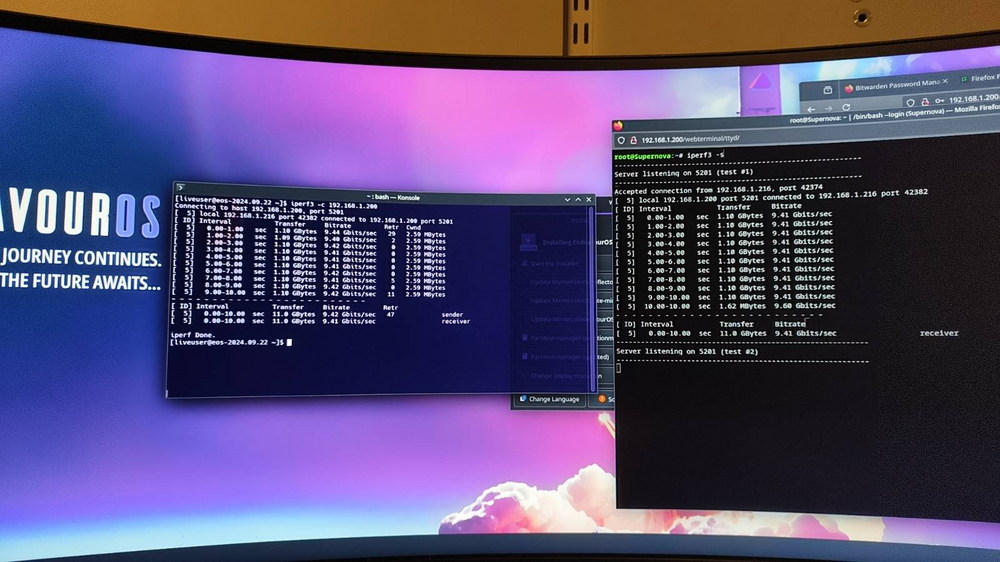Click the "Accepted connection from 192.168.1.216" line
The width and height of the screenshot is (1000, 562).
tap(718, 189)
